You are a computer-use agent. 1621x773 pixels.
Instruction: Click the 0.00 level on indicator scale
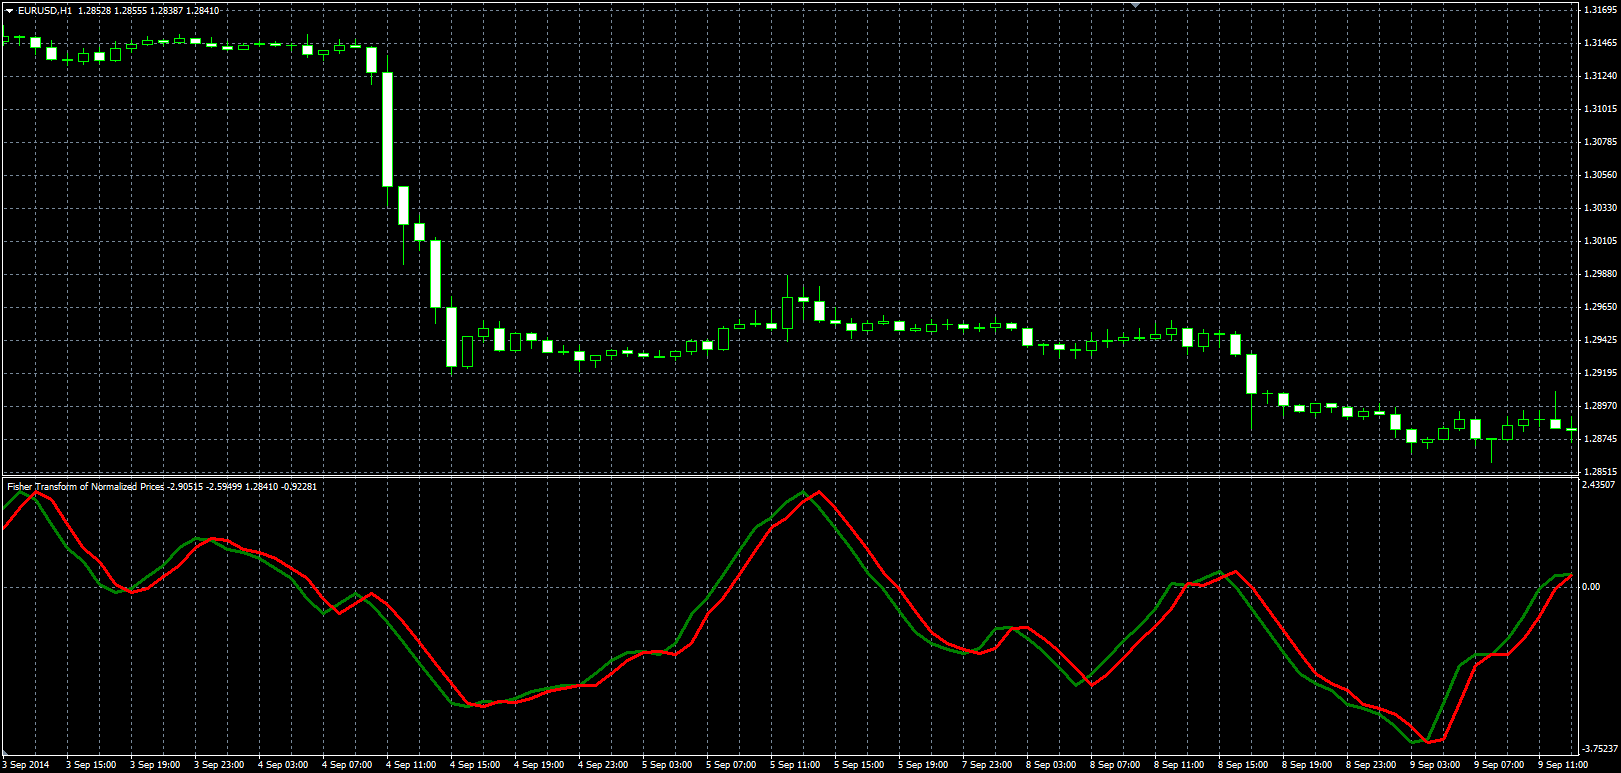click(1591, 587)
